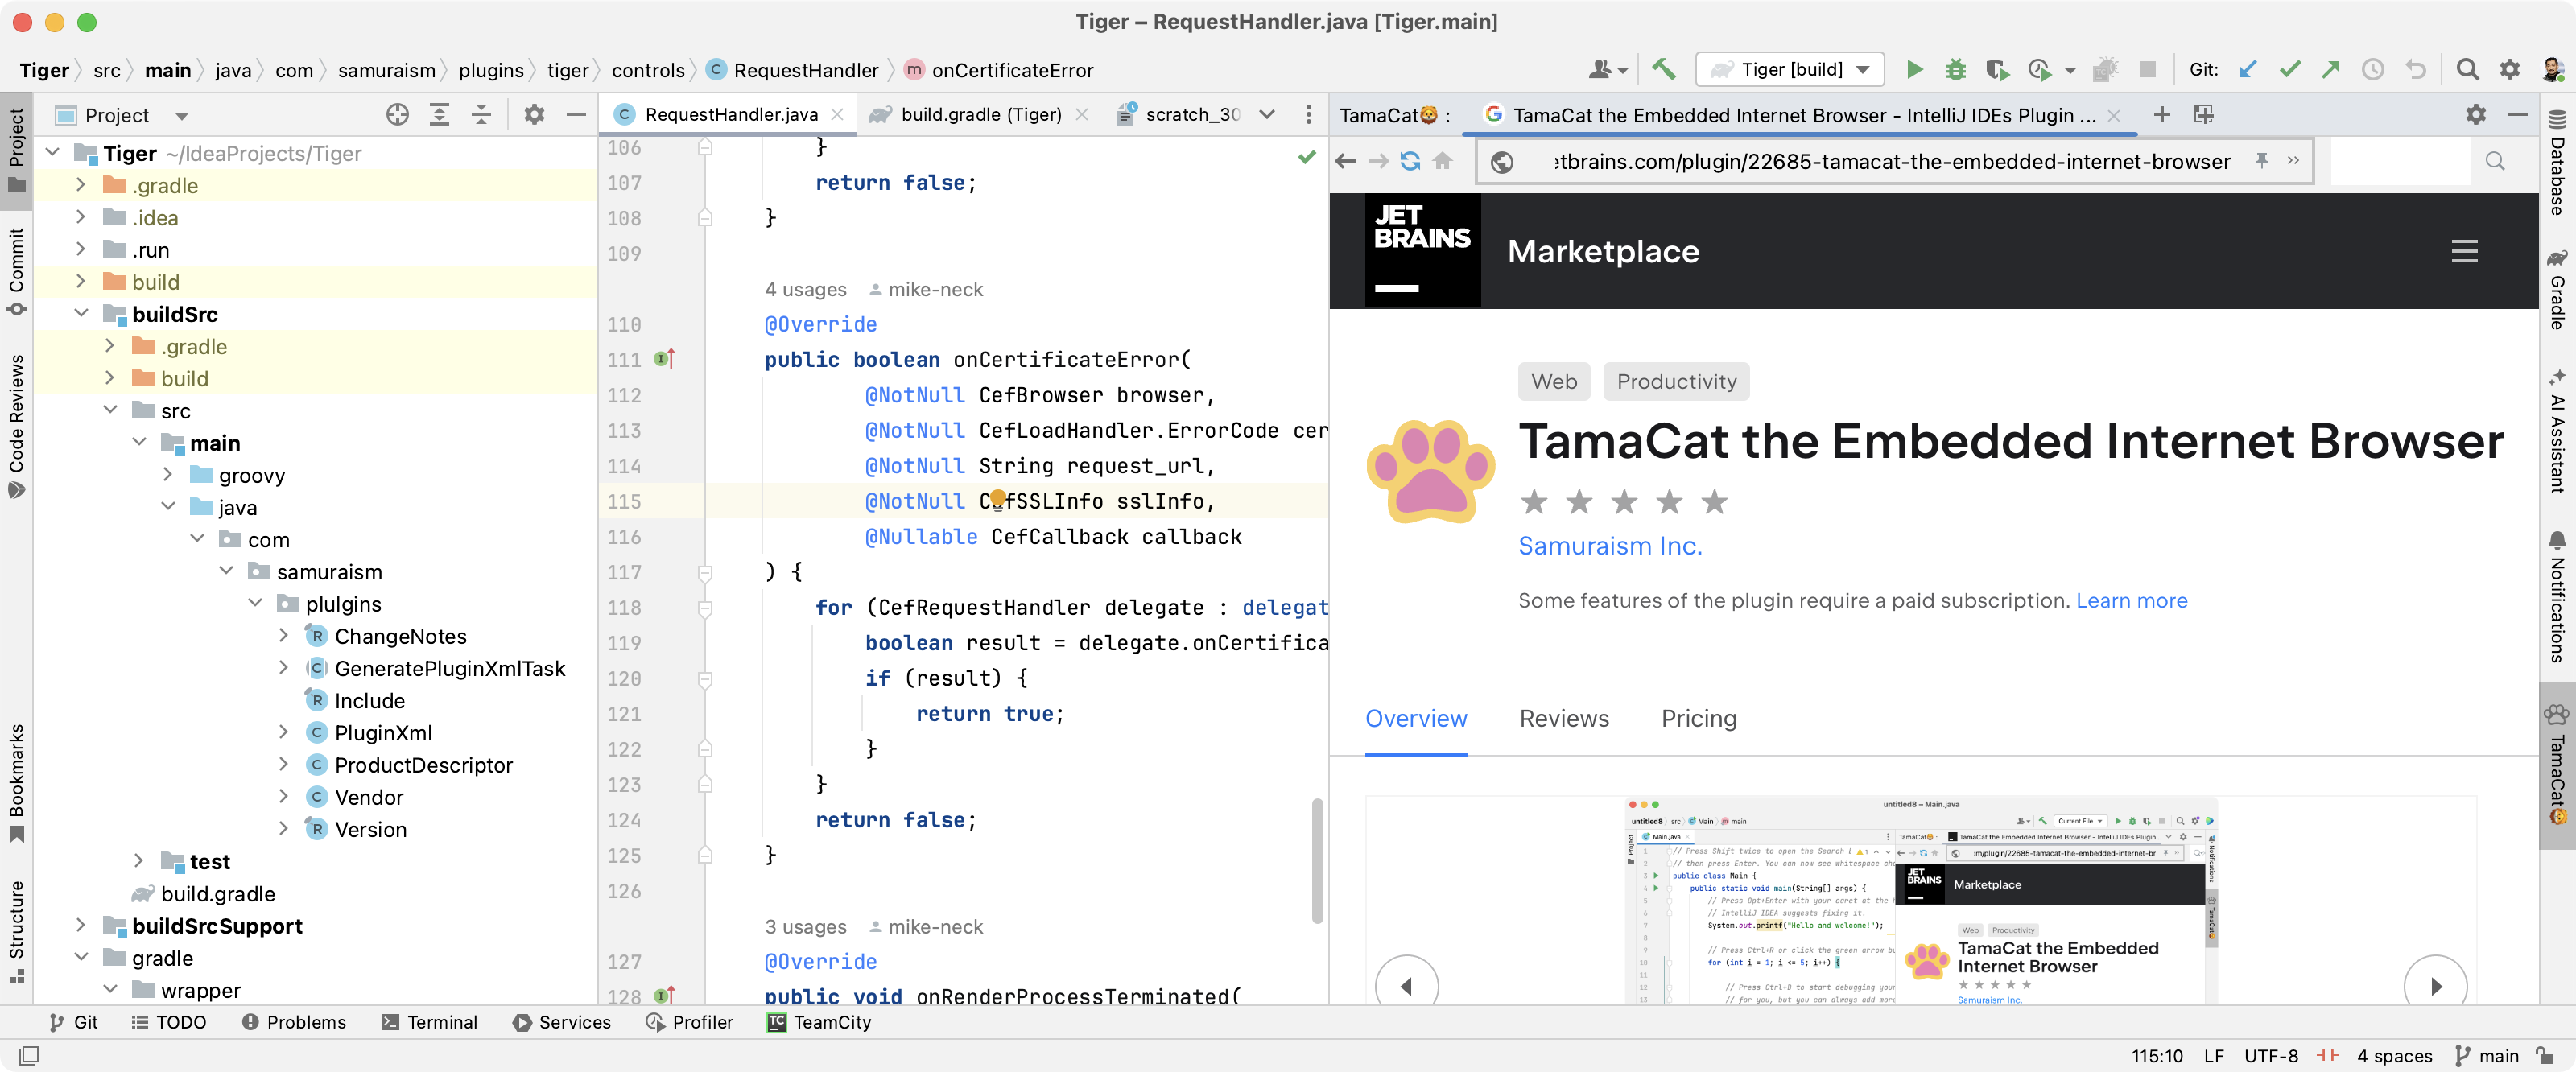The height and width of the screenshot is (1072, 2576).
Task: Click Expand All in Project panel
Action: click(x=439, y=115)
